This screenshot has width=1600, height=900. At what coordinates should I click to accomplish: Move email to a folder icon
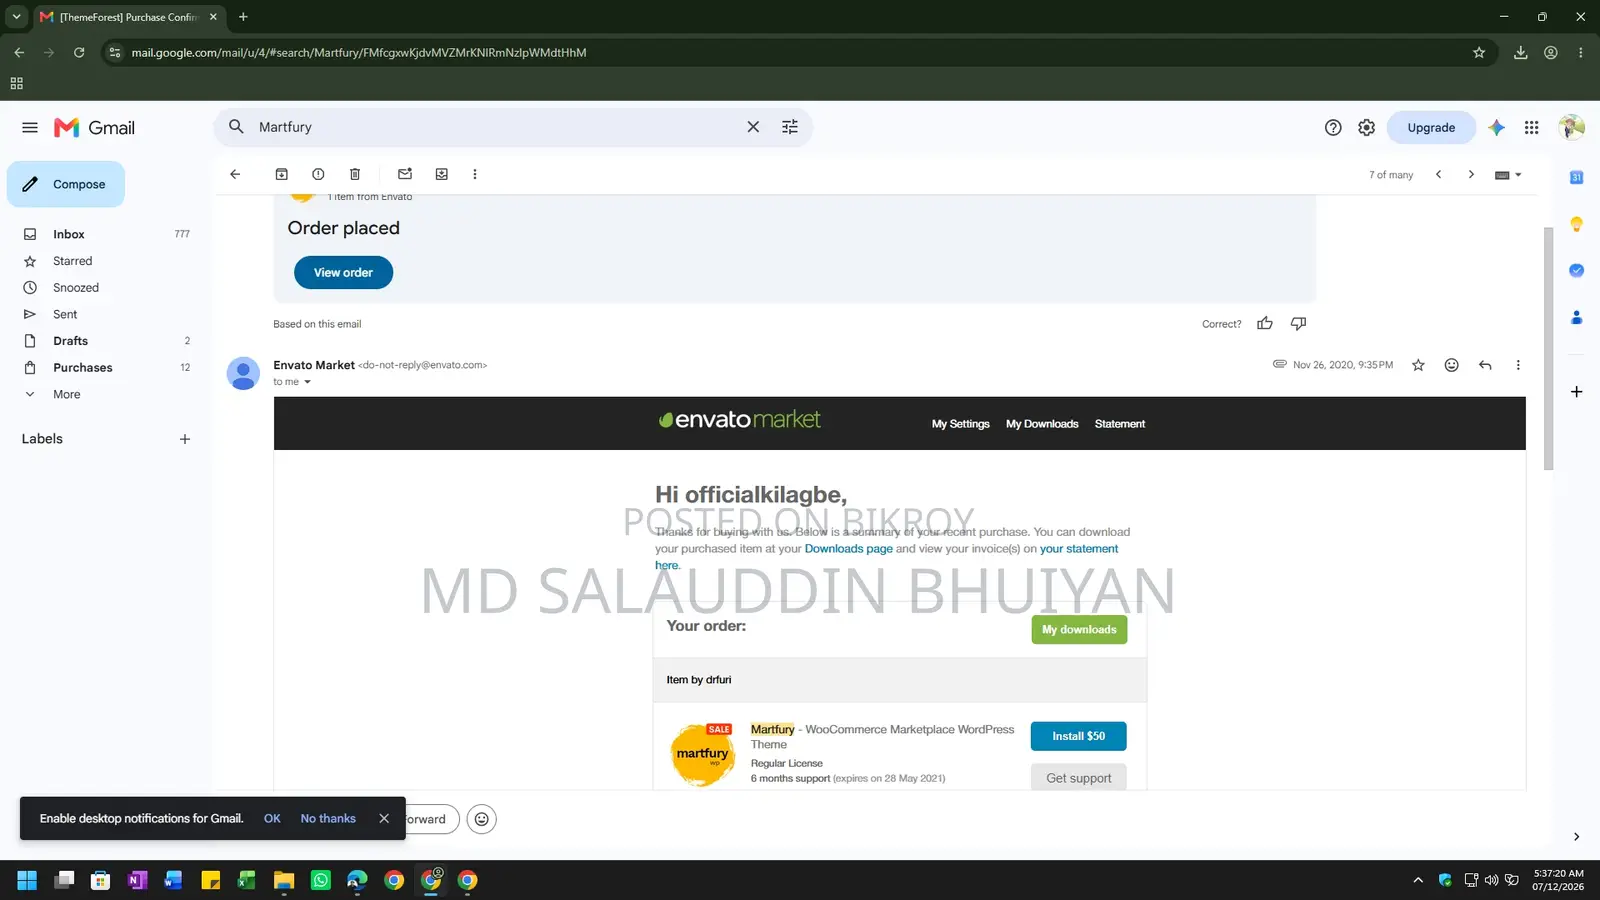pyautogui.click(x=442, y=174)
